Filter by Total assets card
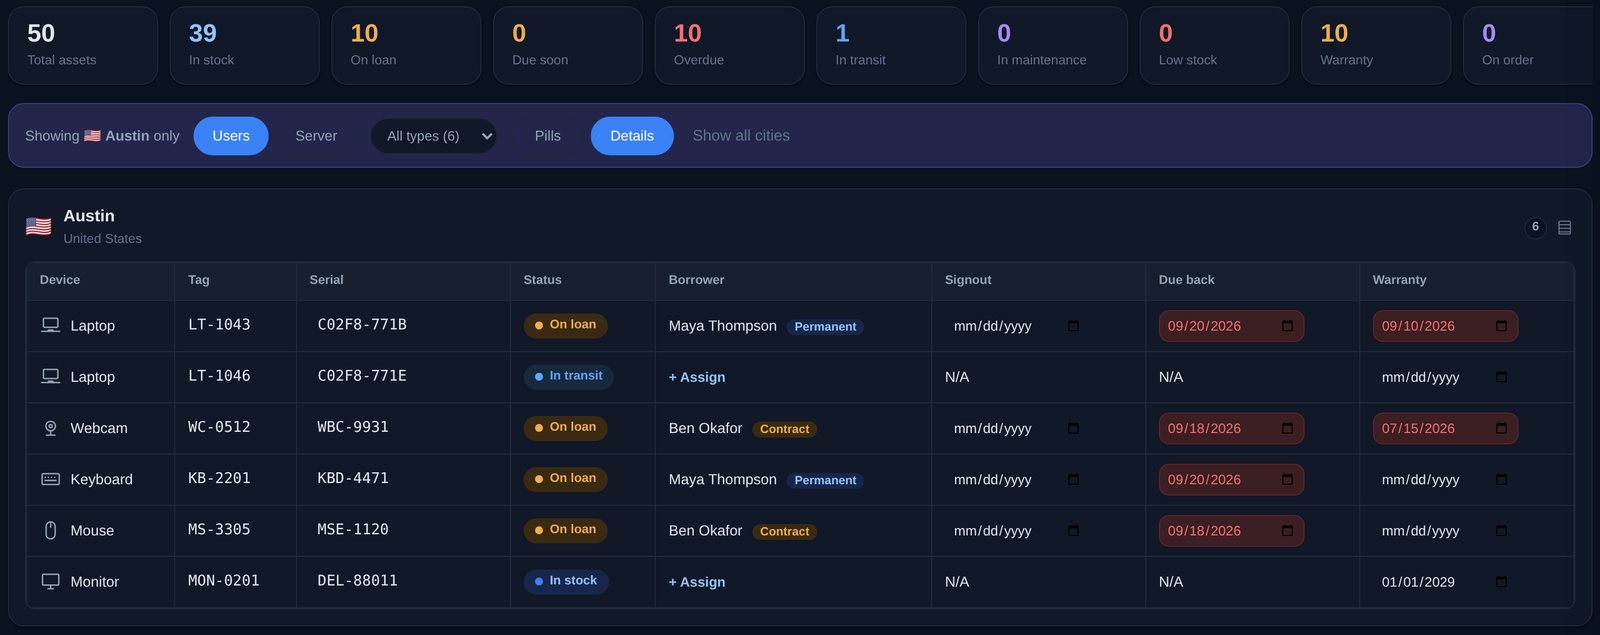 (x=83, y=46)
